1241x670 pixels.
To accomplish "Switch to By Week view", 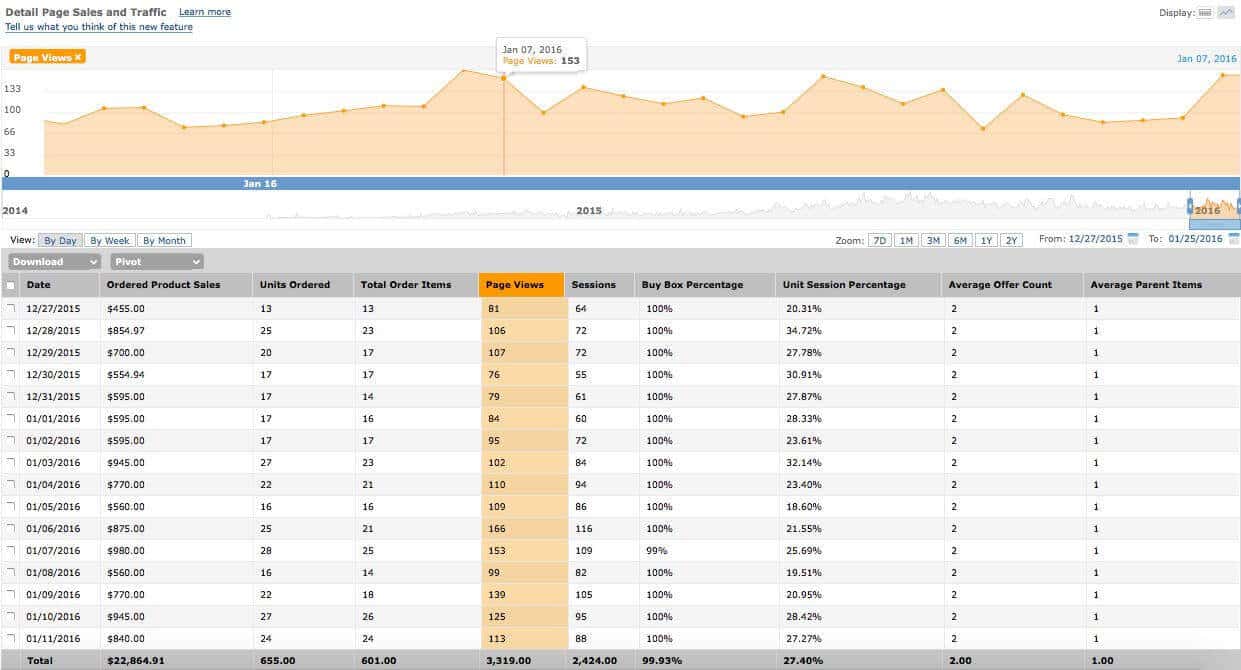I will [109, 240].
